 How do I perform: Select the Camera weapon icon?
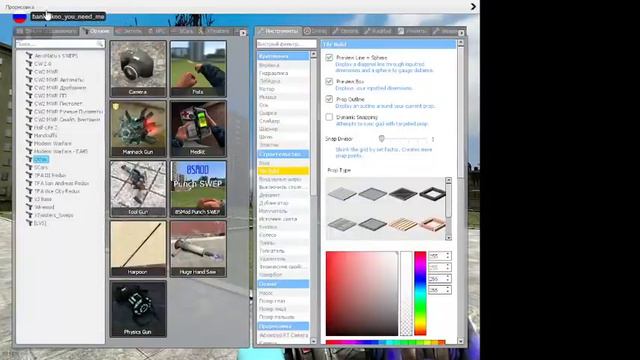(138, 69)
